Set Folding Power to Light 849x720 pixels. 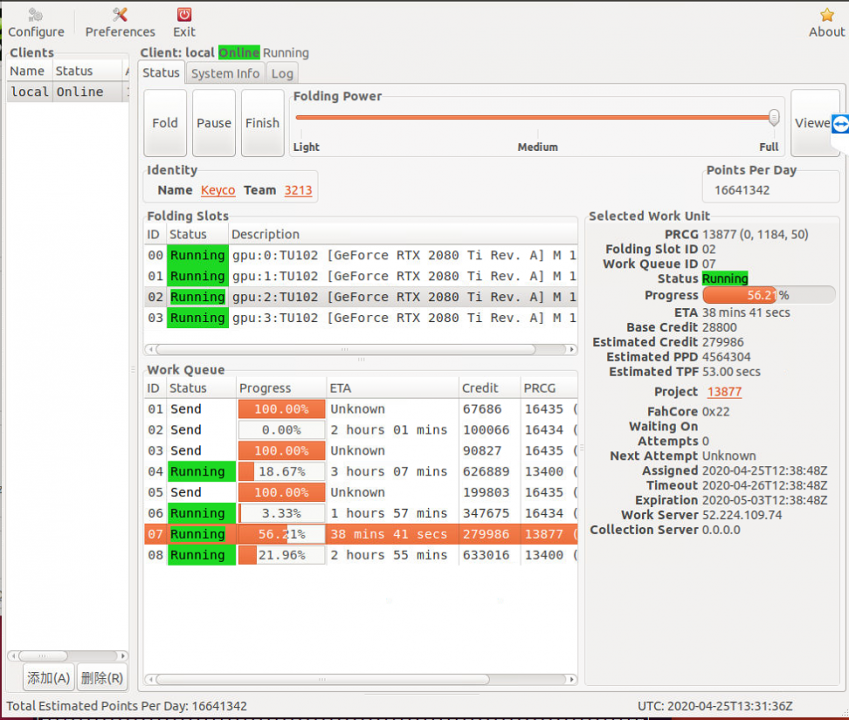(x=306, y=147)
